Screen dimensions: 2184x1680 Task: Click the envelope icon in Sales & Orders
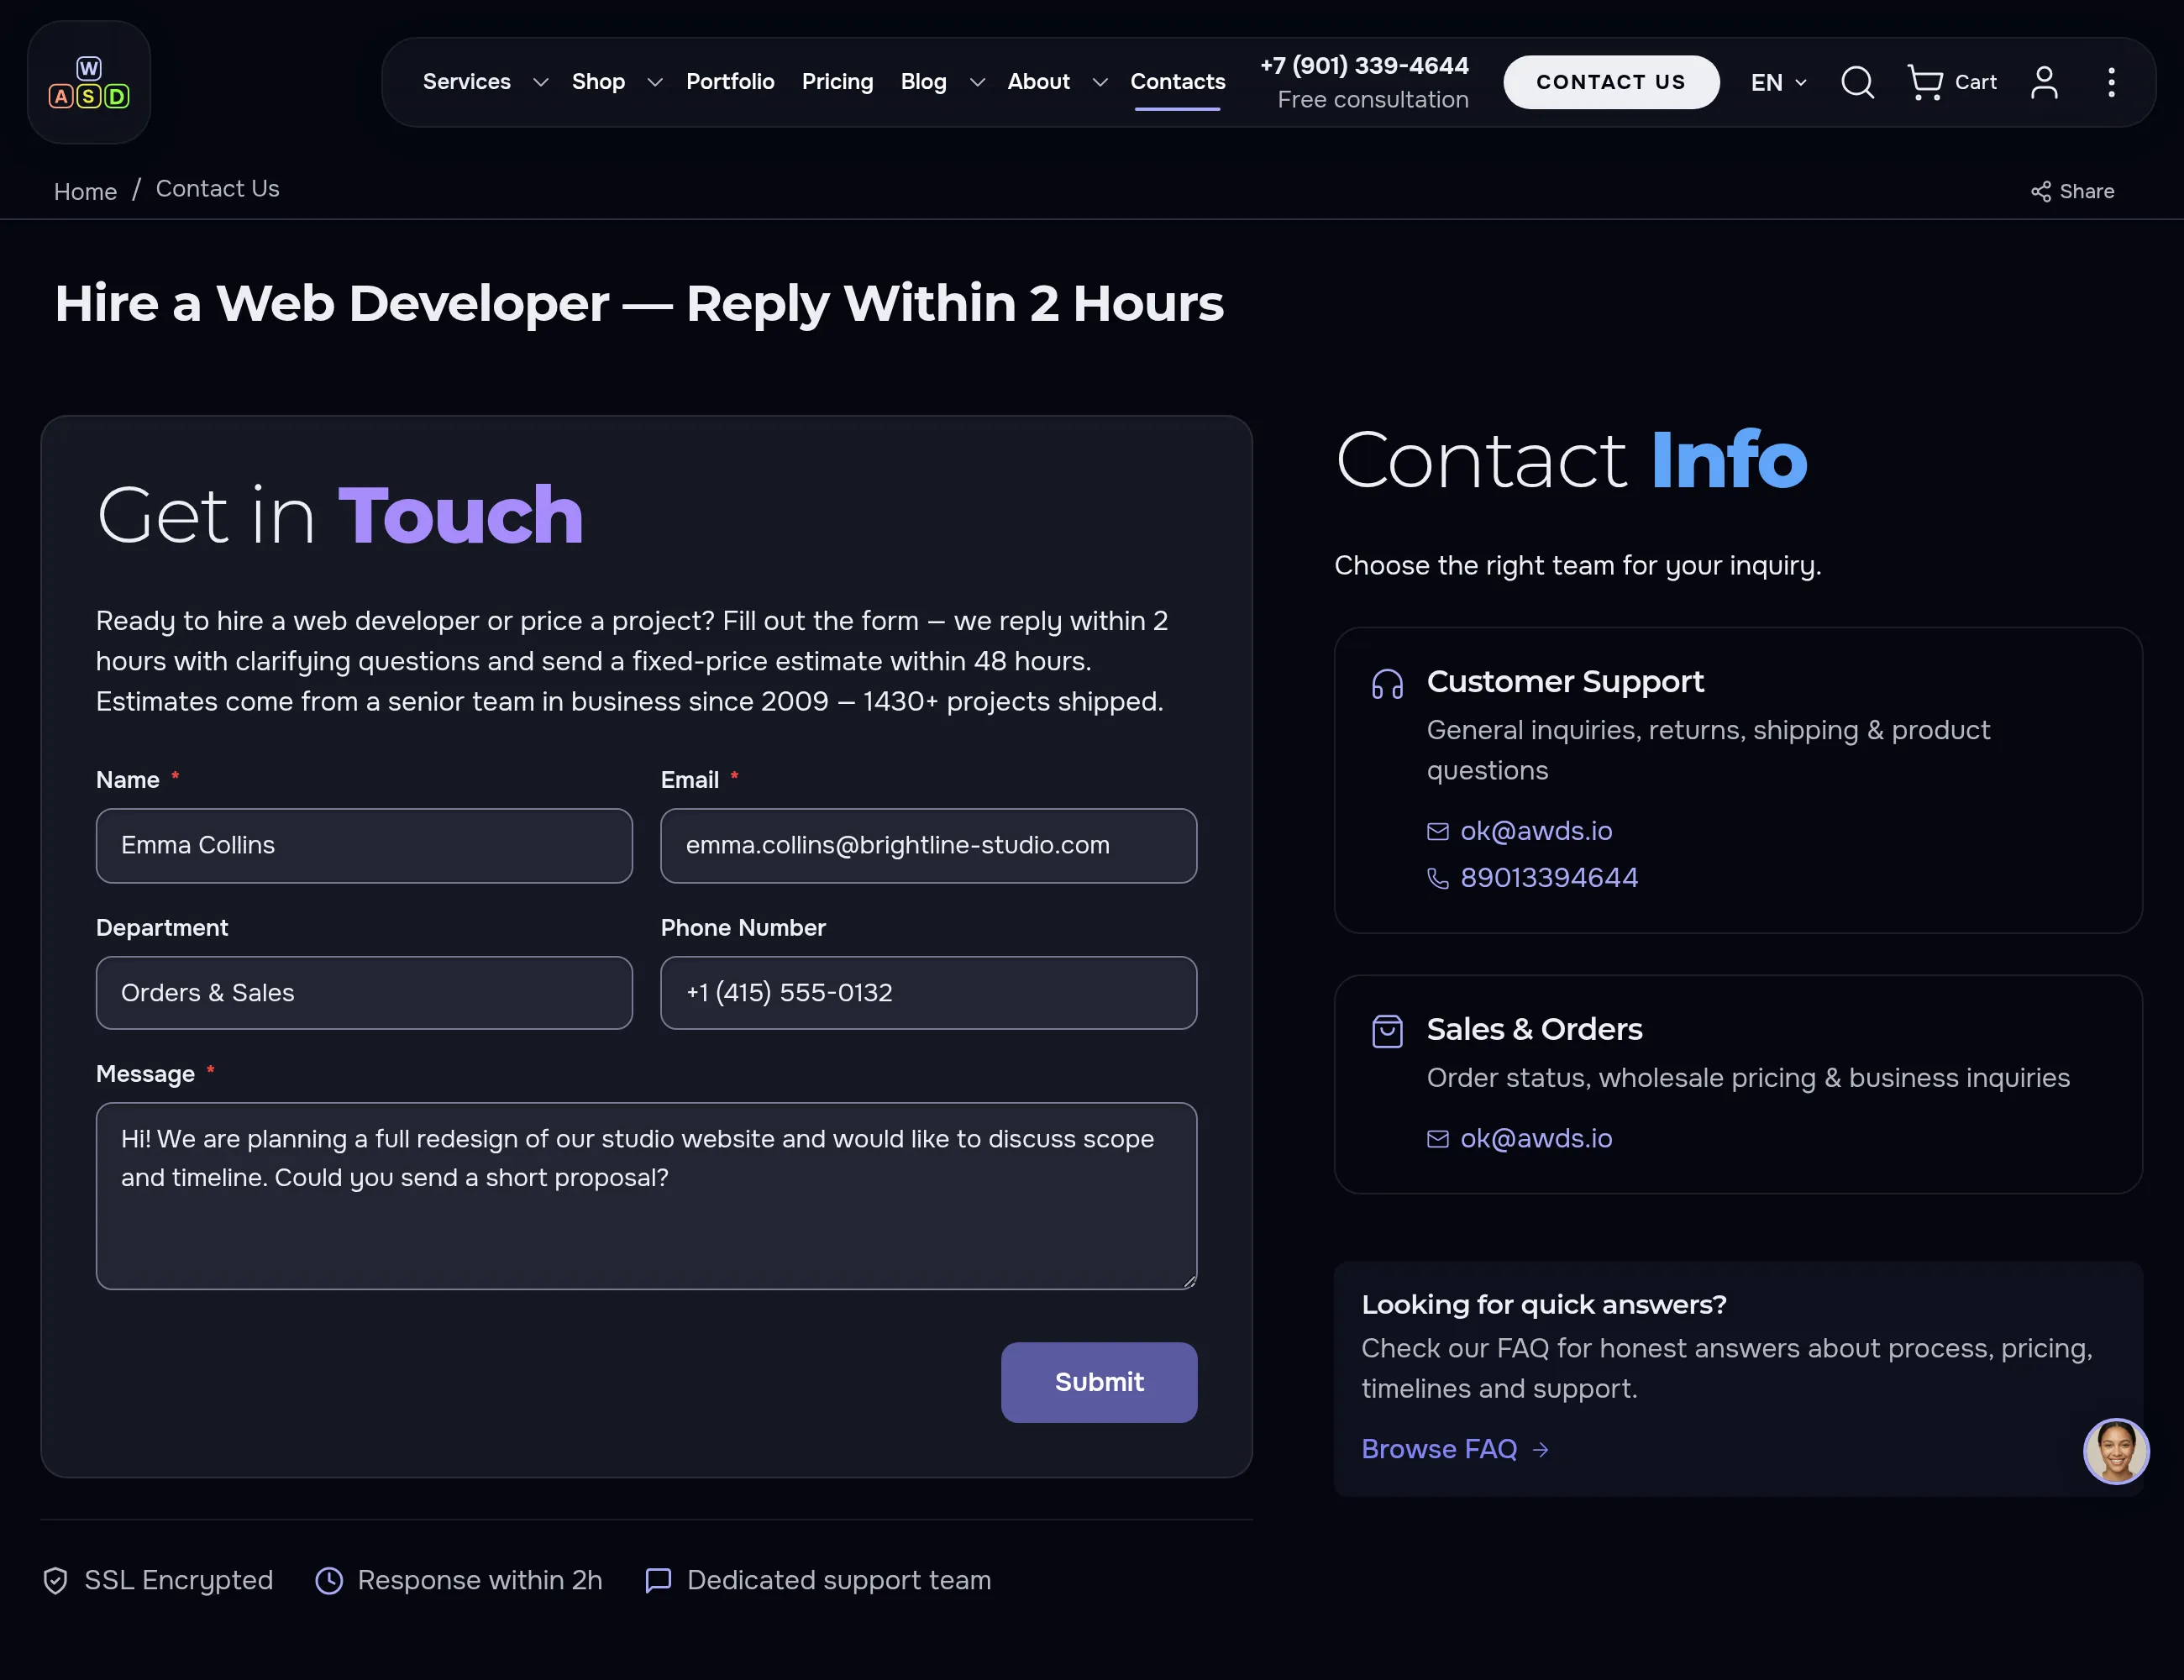point(1437,1139)
